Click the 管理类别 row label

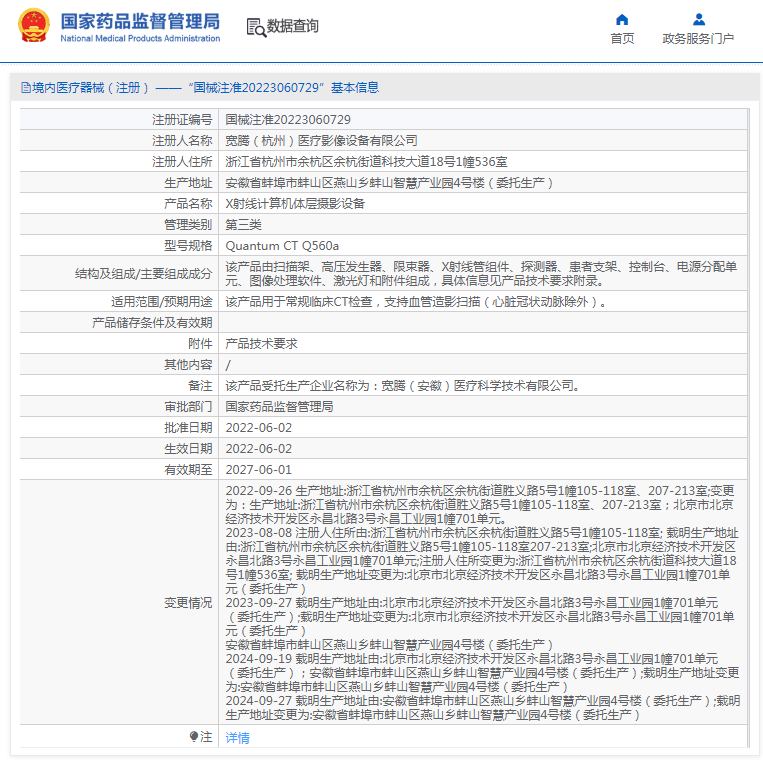[x=188, y=224]
